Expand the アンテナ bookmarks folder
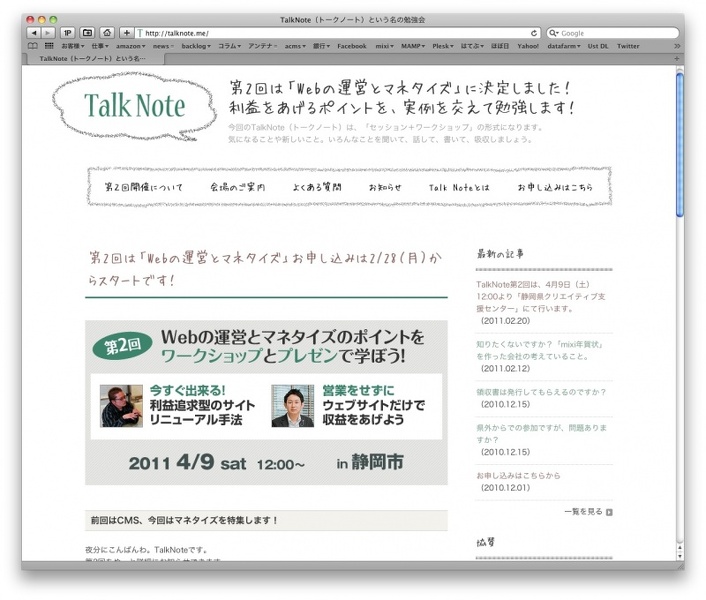 [x=262, y=46]
